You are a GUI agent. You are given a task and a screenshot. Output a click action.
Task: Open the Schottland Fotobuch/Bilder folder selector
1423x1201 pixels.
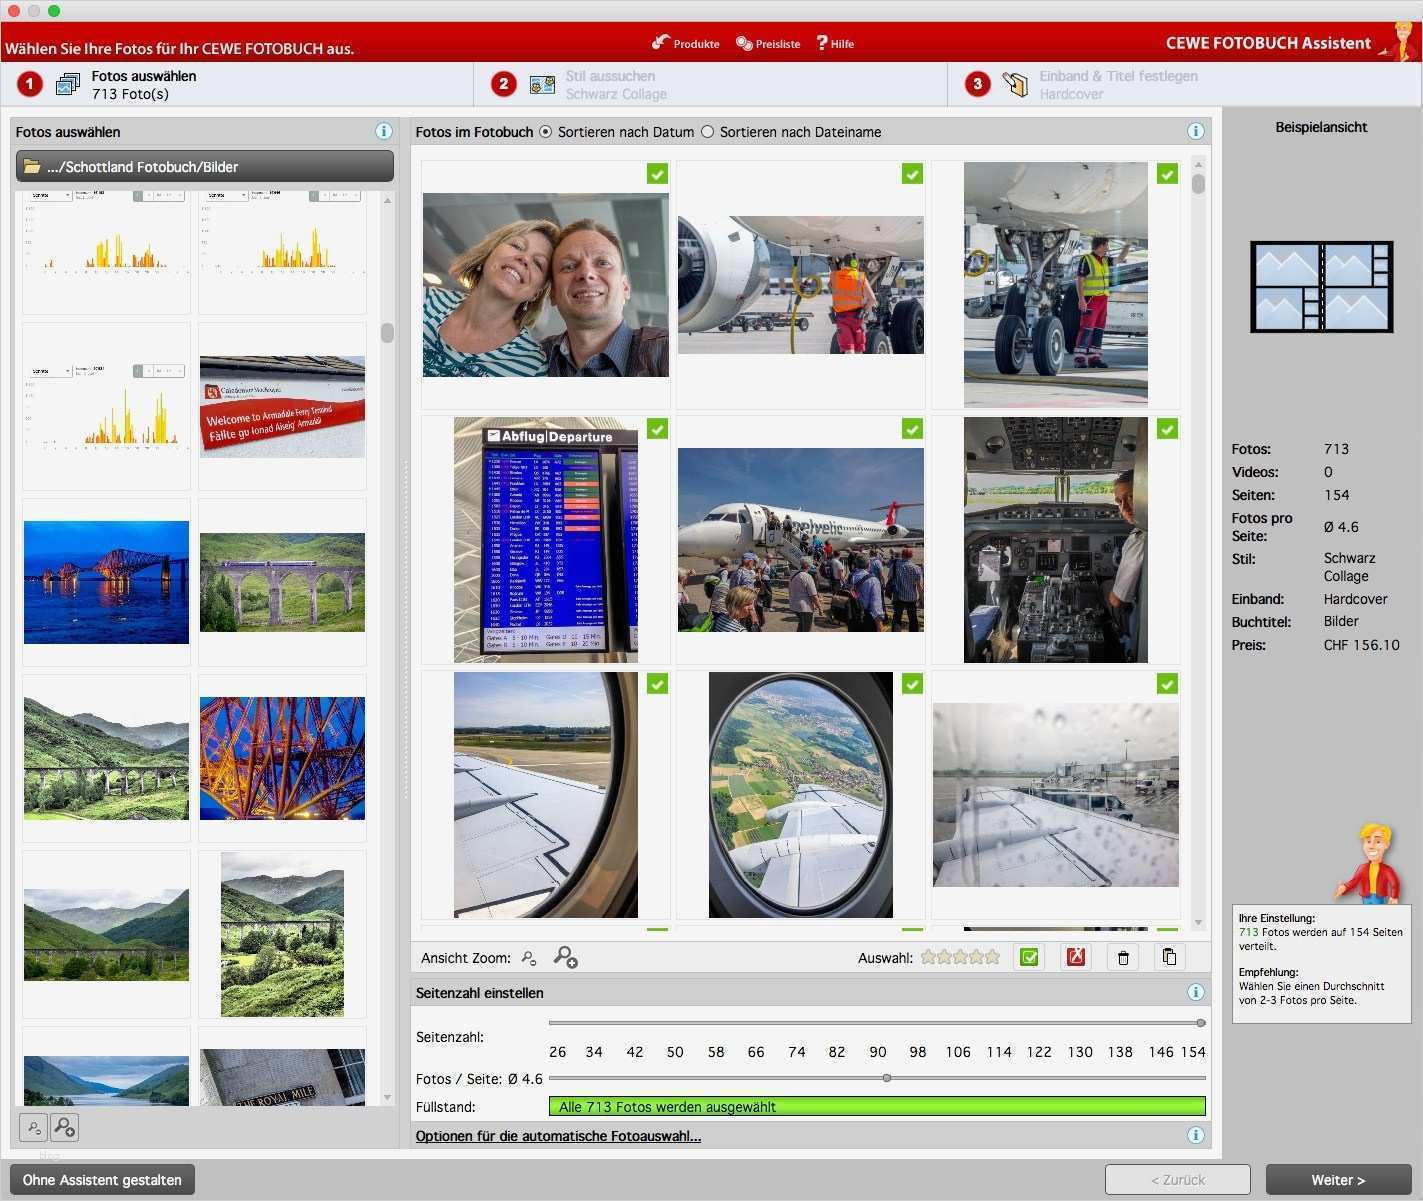(x=204, y=166)
